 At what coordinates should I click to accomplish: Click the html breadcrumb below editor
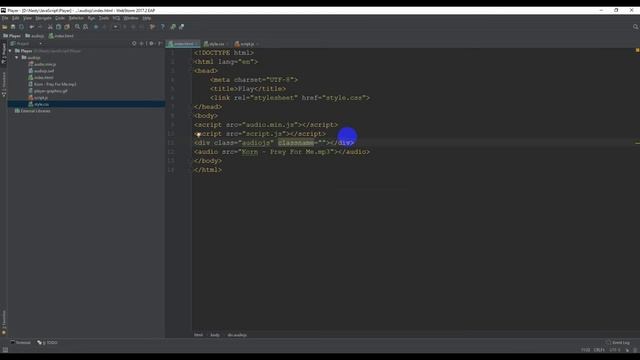click(198, 335)
